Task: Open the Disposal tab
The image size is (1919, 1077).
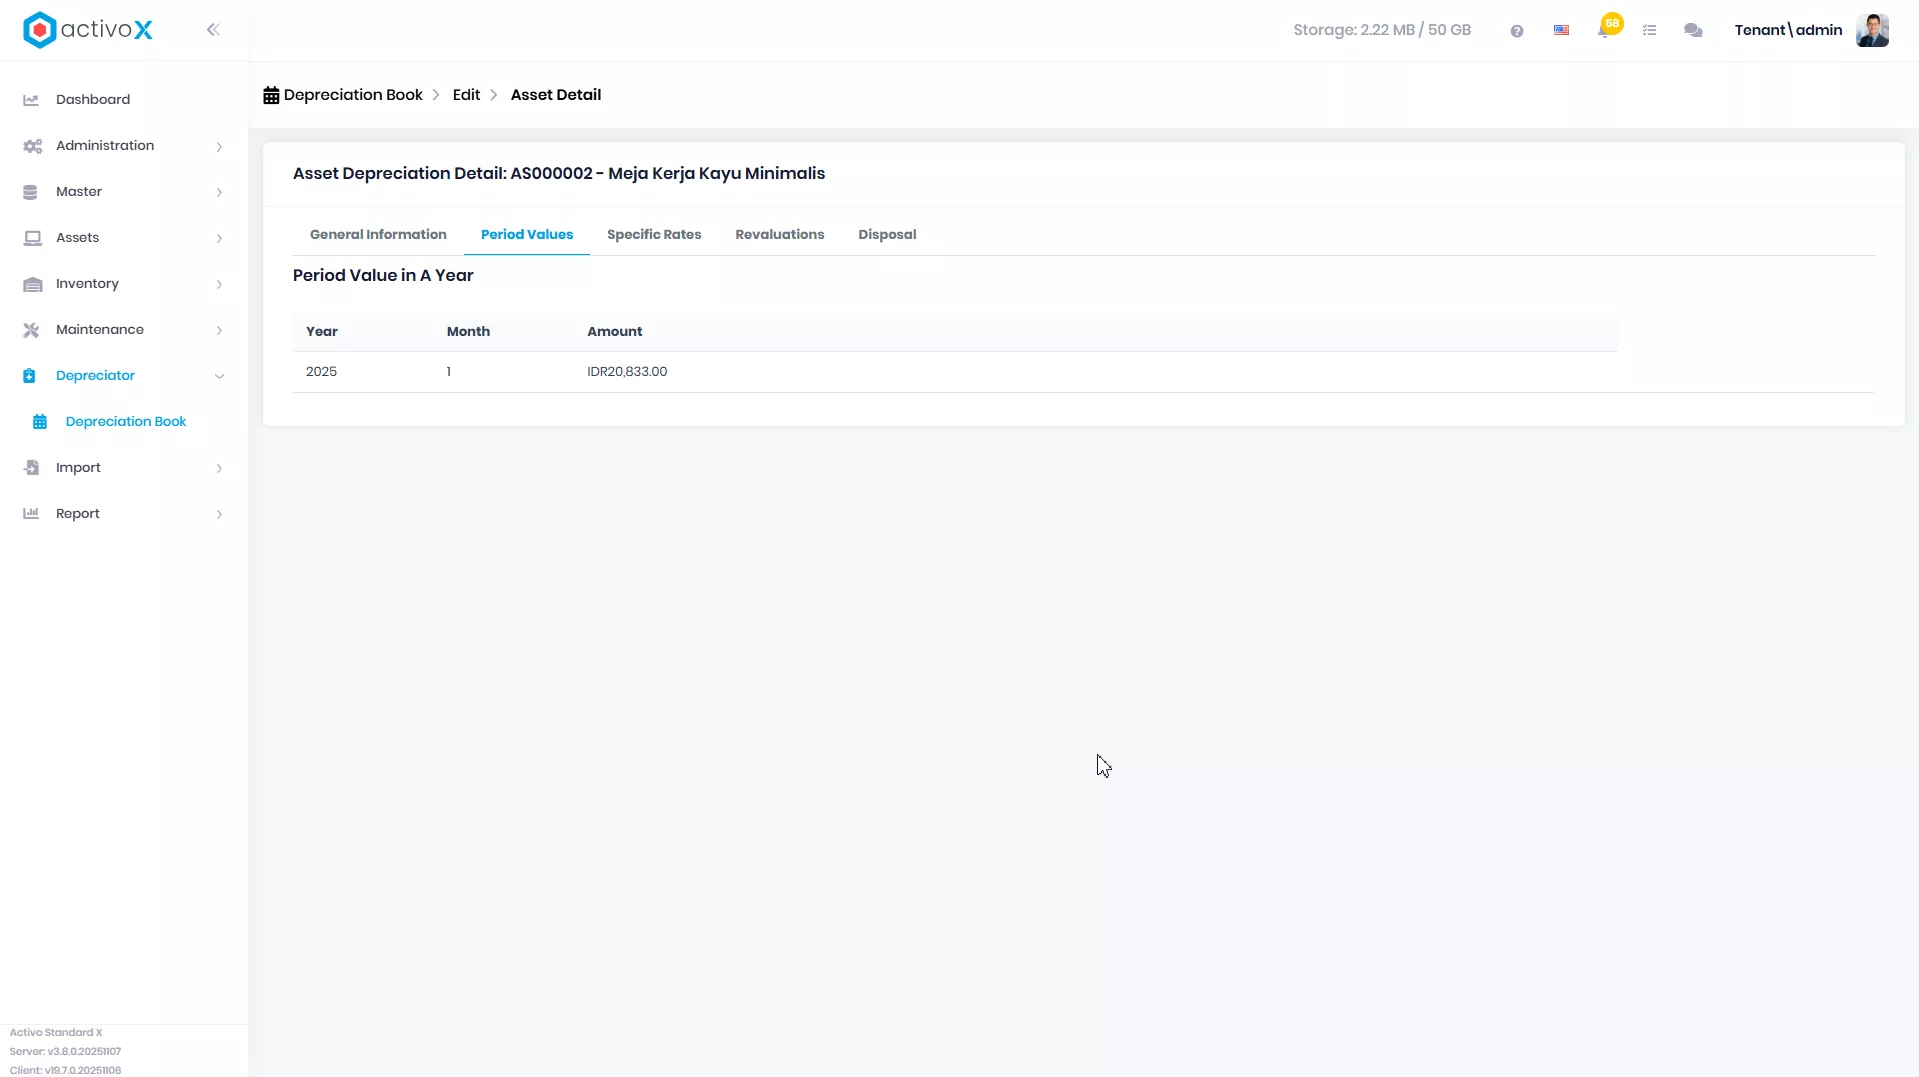Action: 887,234
